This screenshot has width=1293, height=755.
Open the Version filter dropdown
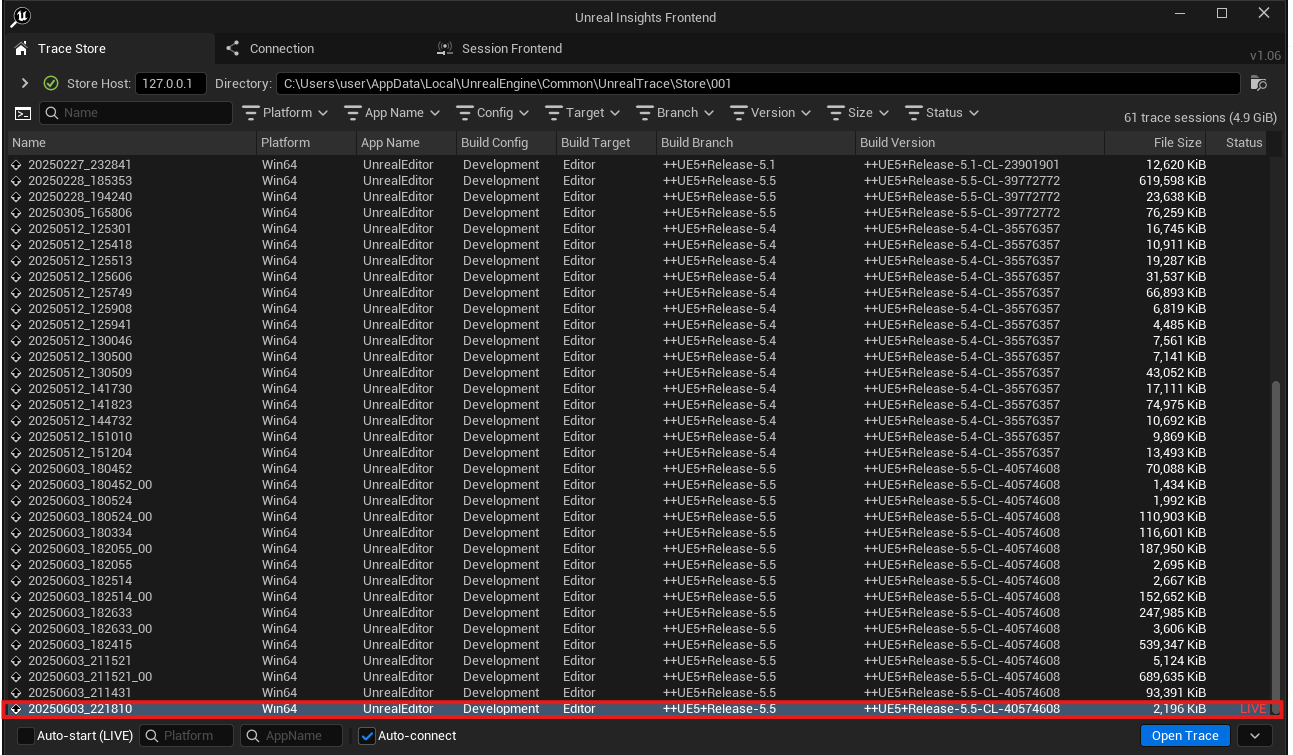tap(770, 113)
